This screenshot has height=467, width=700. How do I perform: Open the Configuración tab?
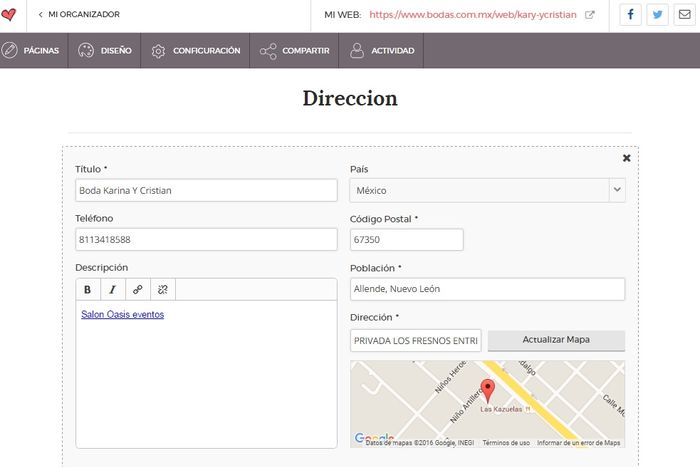(x=195, y=50)
